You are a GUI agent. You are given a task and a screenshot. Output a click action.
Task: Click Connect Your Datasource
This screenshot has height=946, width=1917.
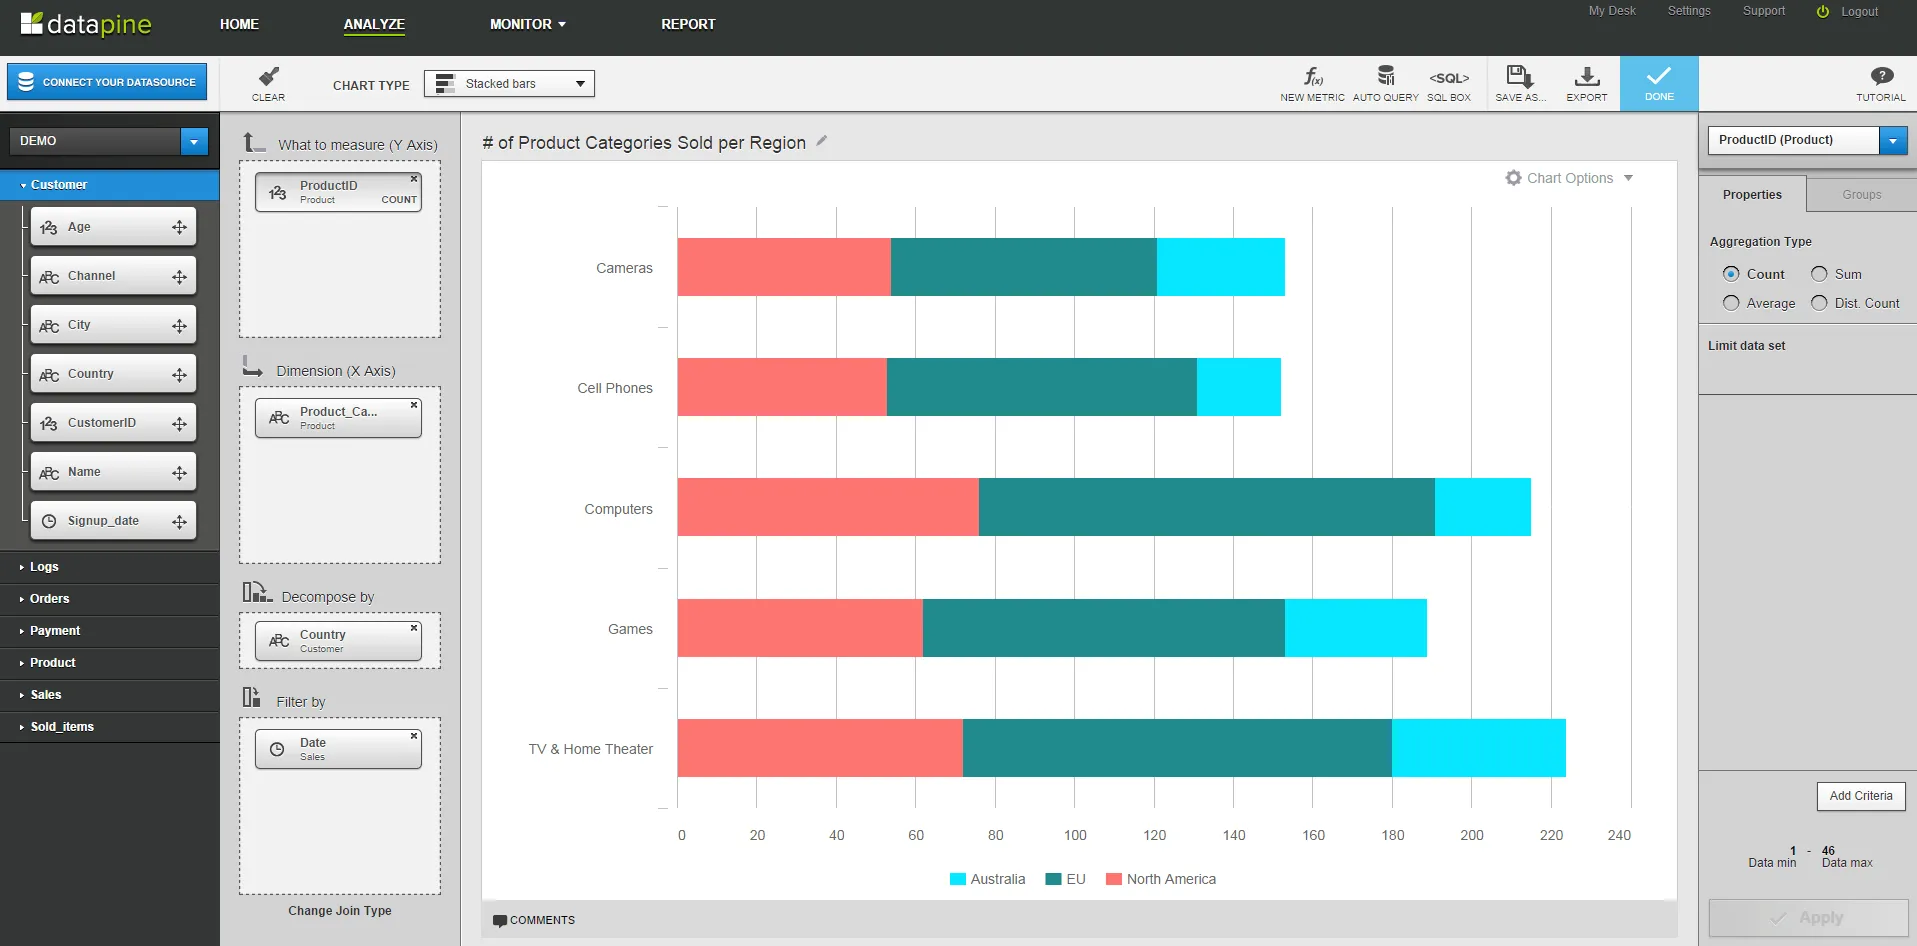(x=106, y=81)
